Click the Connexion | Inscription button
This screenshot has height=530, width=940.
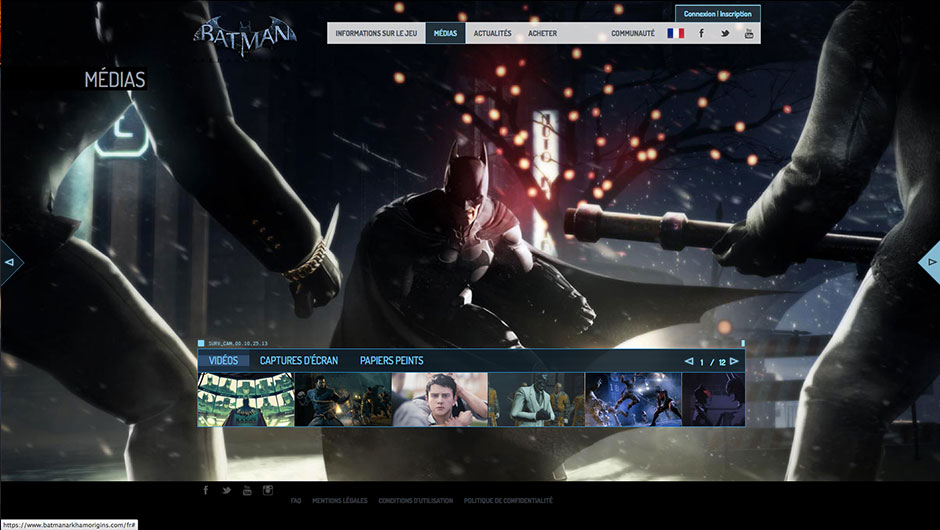coord(718,14)
